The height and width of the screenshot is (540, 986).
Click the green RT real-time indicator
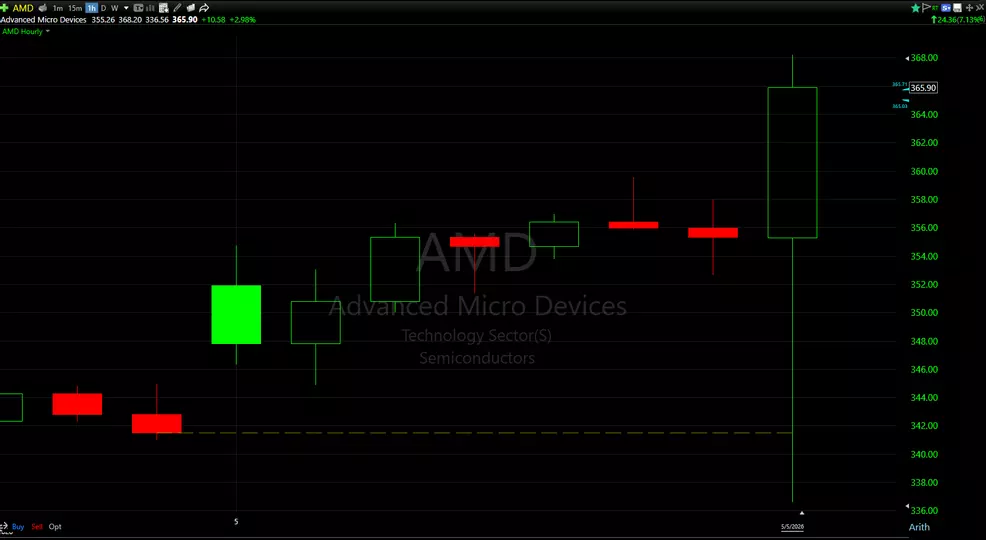coord(935,8)
